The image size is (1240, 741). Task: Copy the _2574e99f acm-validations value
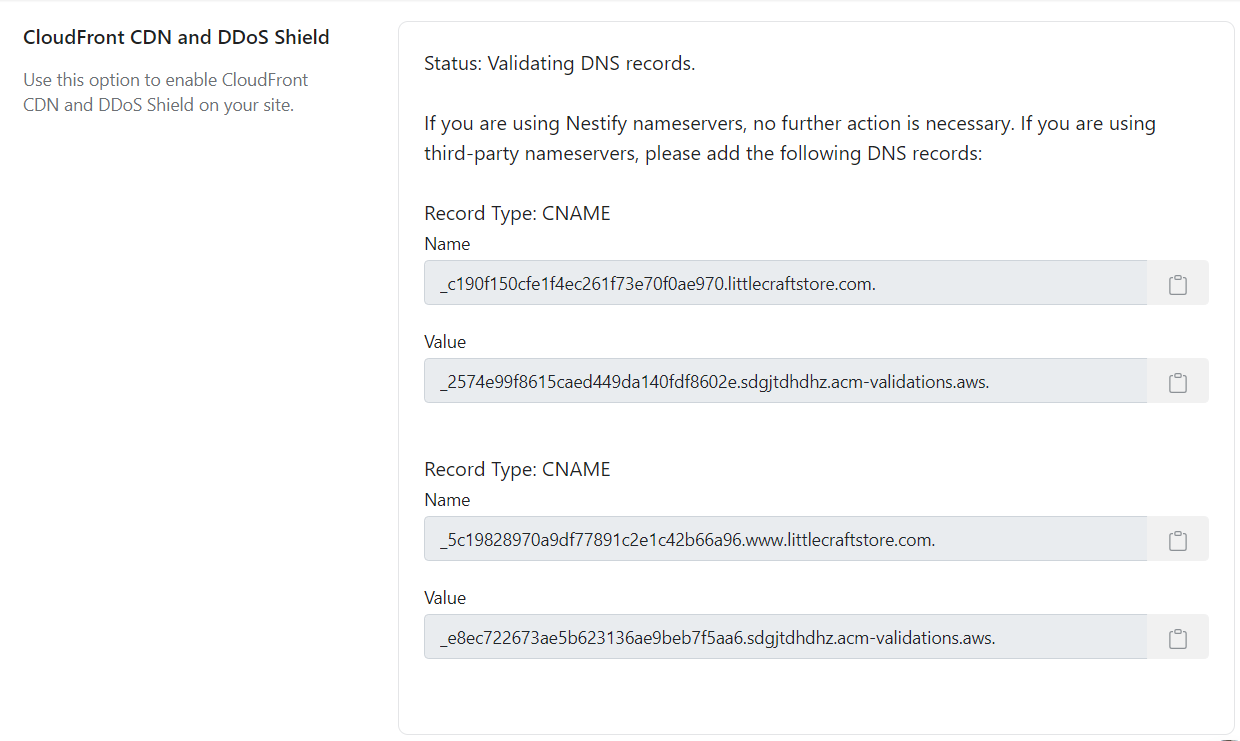coord(1178,381)
